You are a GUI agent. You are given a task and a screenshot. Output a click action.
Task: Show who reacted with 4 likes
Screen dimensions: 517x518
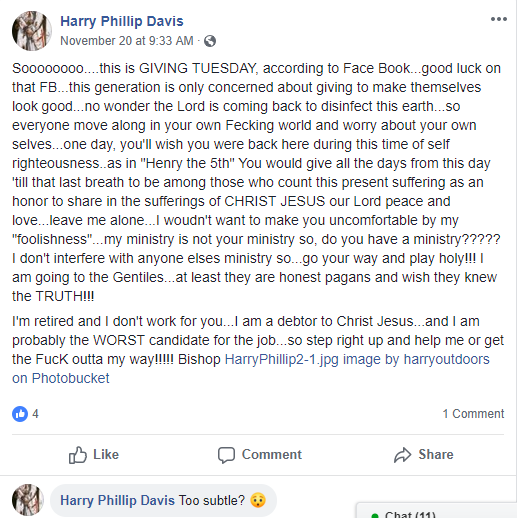tap(35, 414)
